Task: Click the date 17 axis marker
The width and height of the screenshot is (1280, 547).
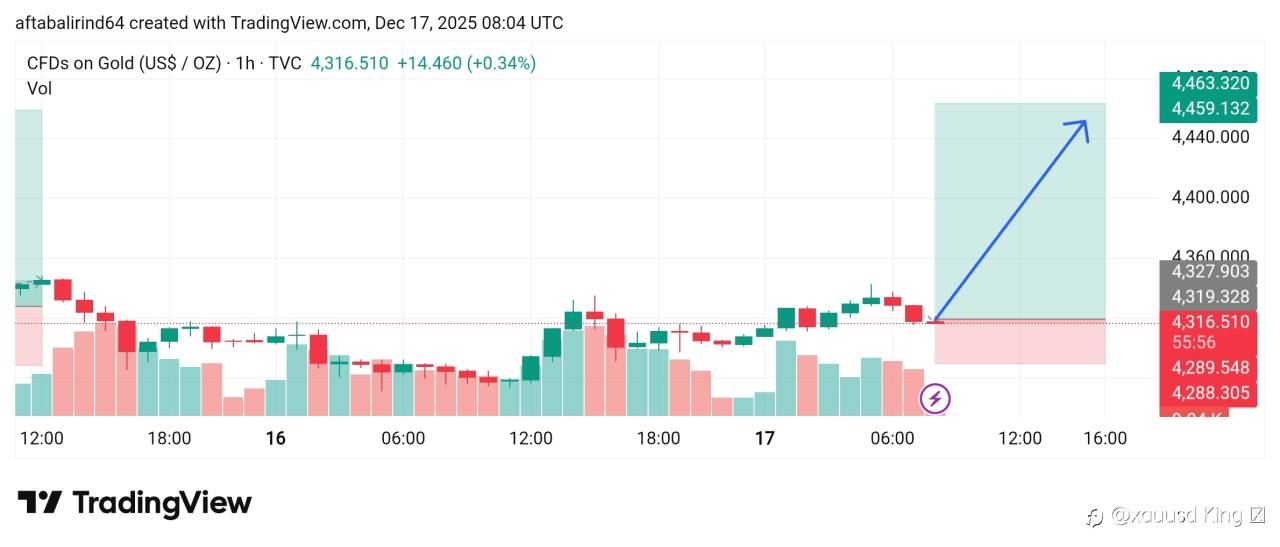Action: [765, 438]
